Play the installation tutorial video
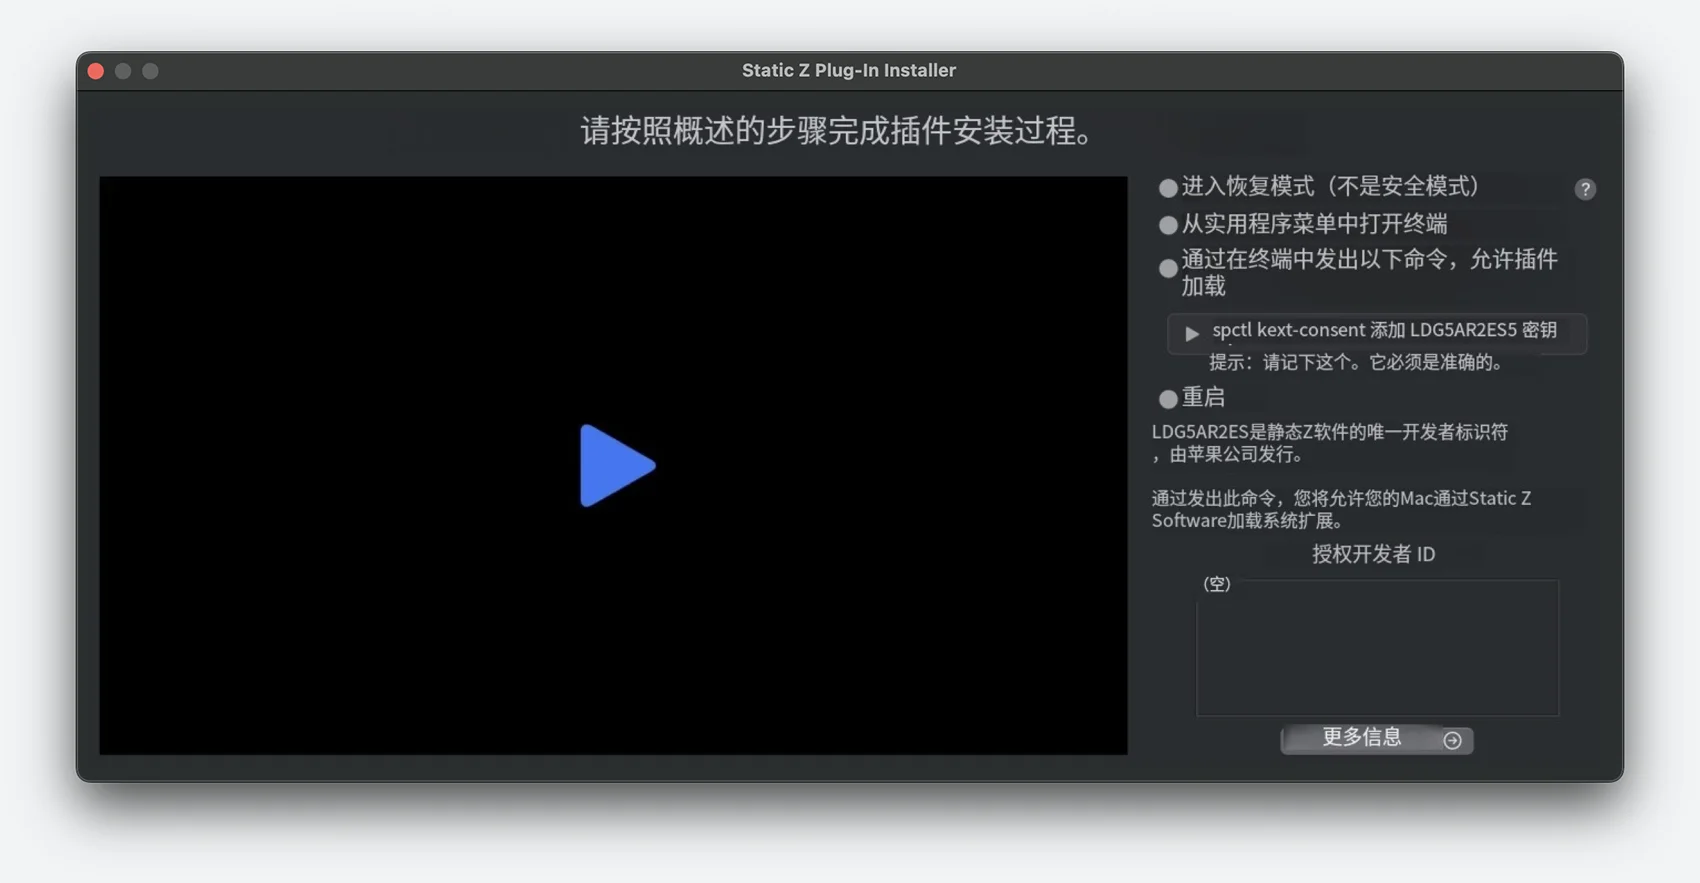 617,466
